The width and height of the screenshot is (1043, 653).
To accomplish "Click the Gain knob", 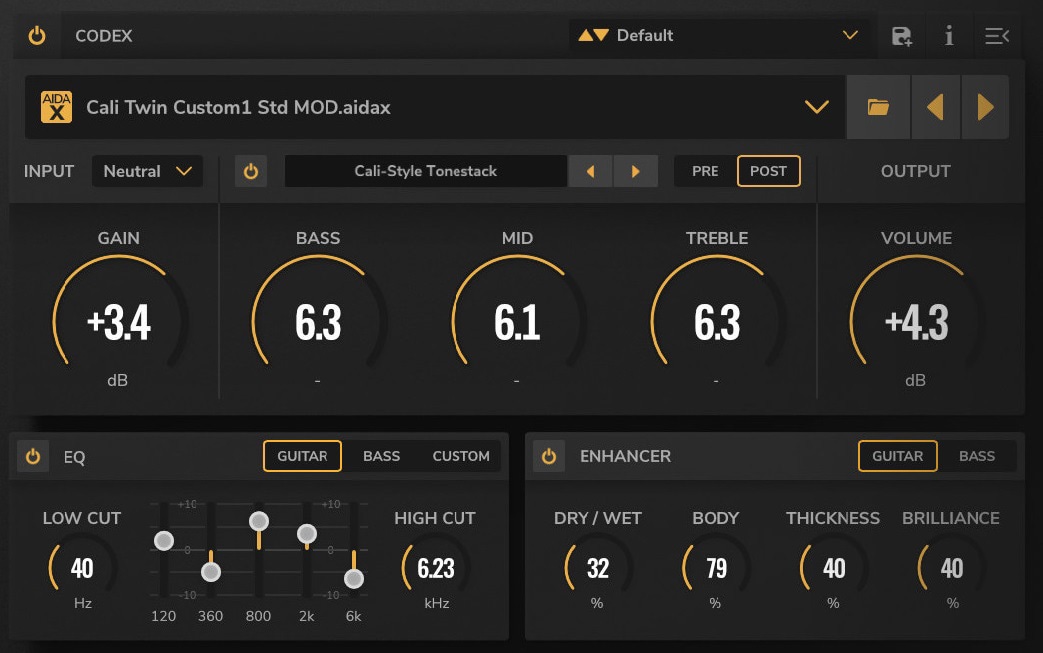I will [118, 322].
